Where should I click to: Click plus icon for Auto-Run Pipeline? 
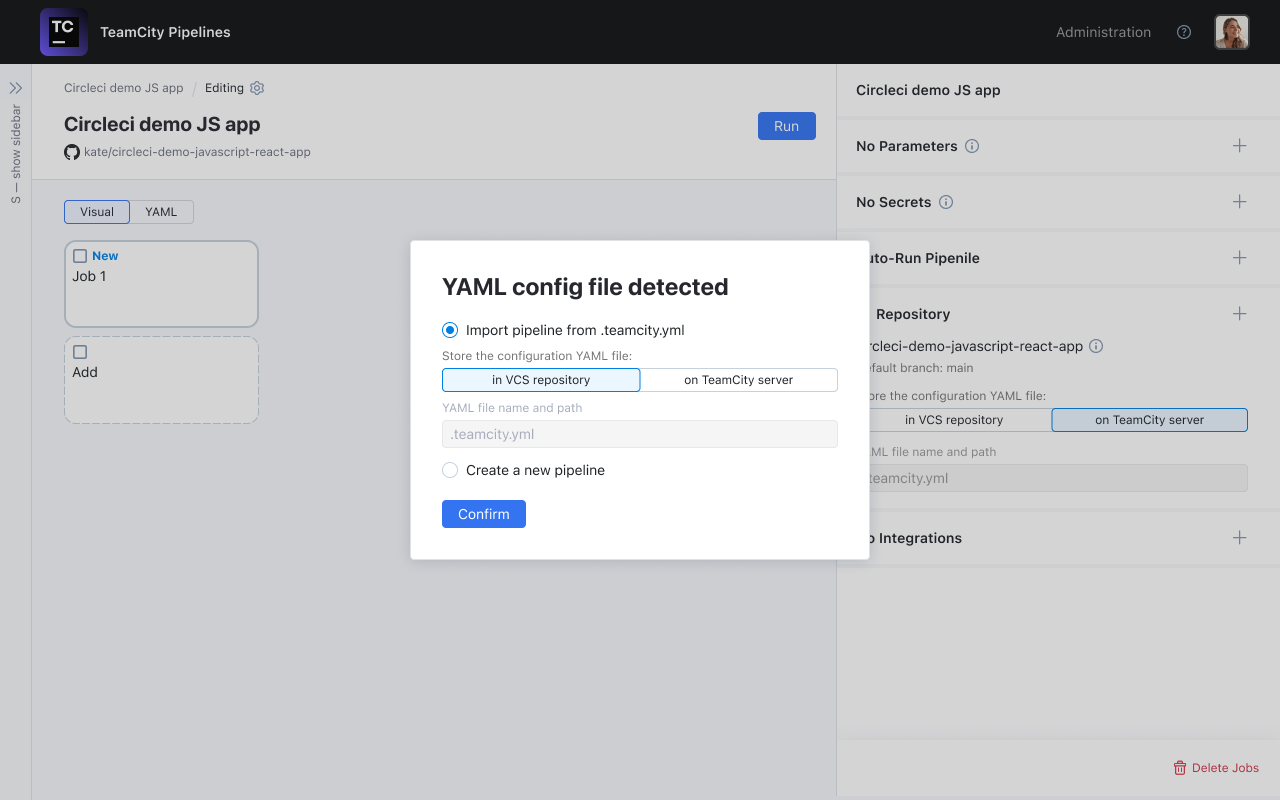point(1240,258)
